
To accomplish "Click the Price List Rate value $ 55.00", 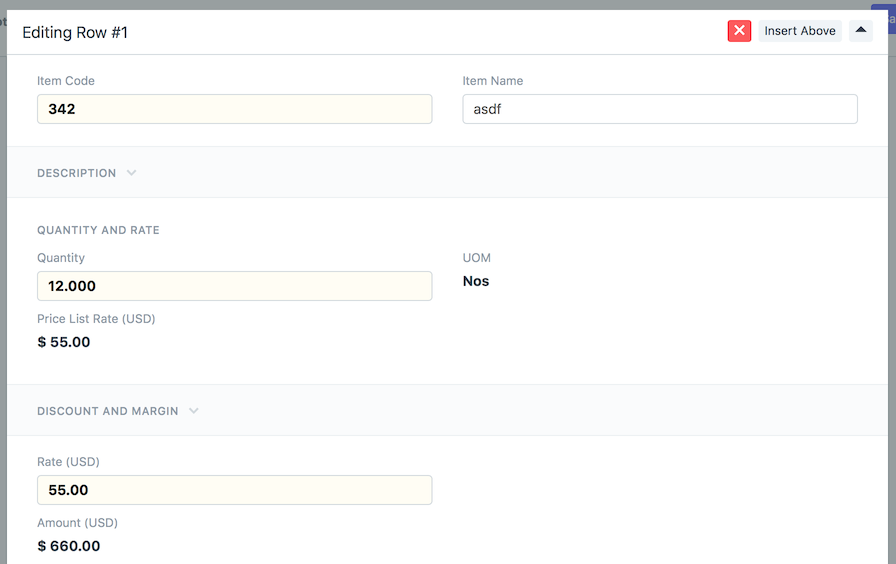I will (x=63, y=342).
